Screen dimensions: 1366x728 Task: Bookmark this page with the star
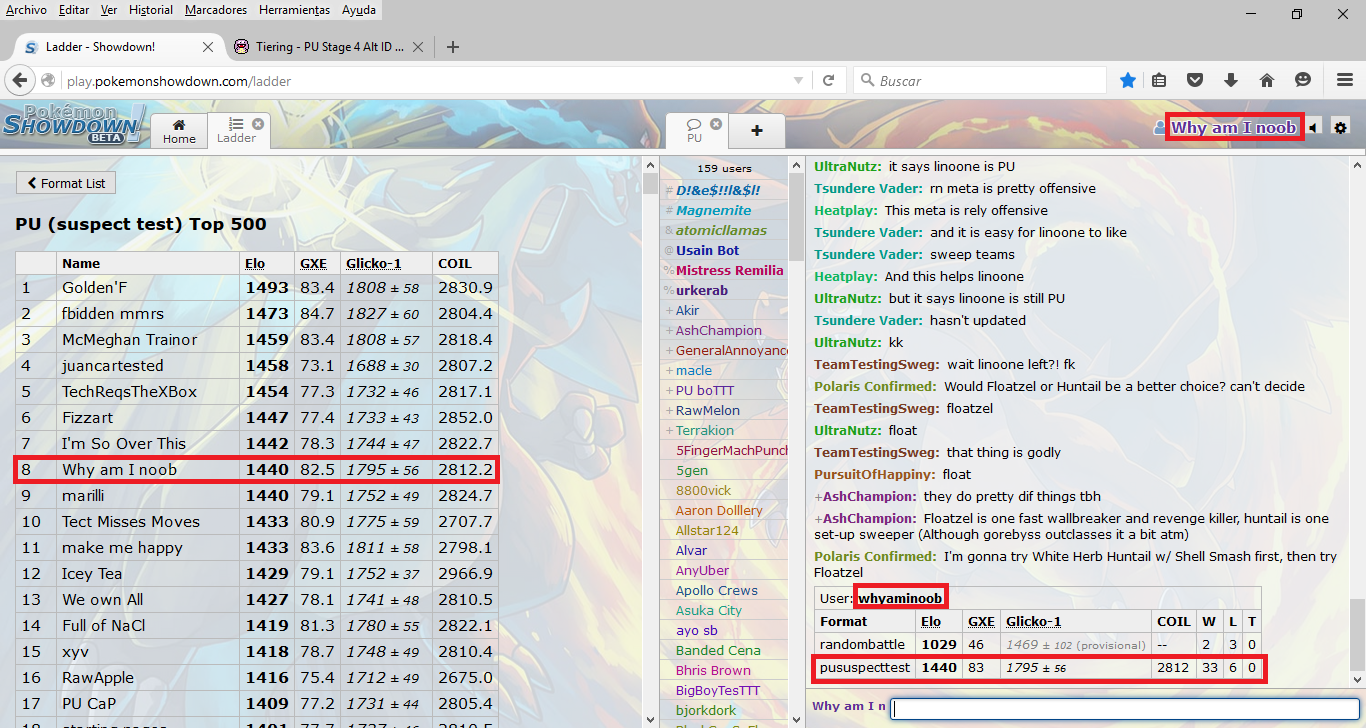pyautogui.click(x=1128, y=80)
